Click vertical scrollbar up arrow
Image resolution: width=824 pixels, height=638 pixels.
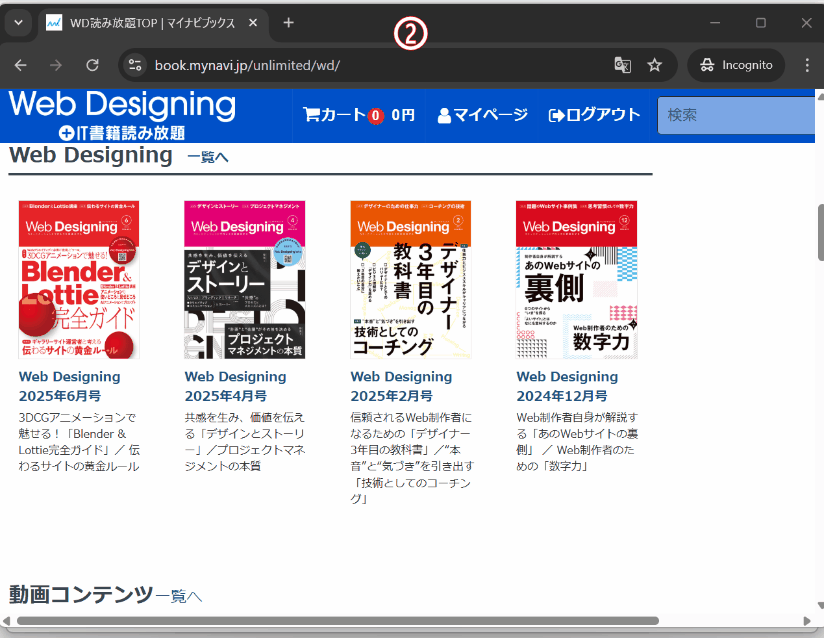pos(820,96)
